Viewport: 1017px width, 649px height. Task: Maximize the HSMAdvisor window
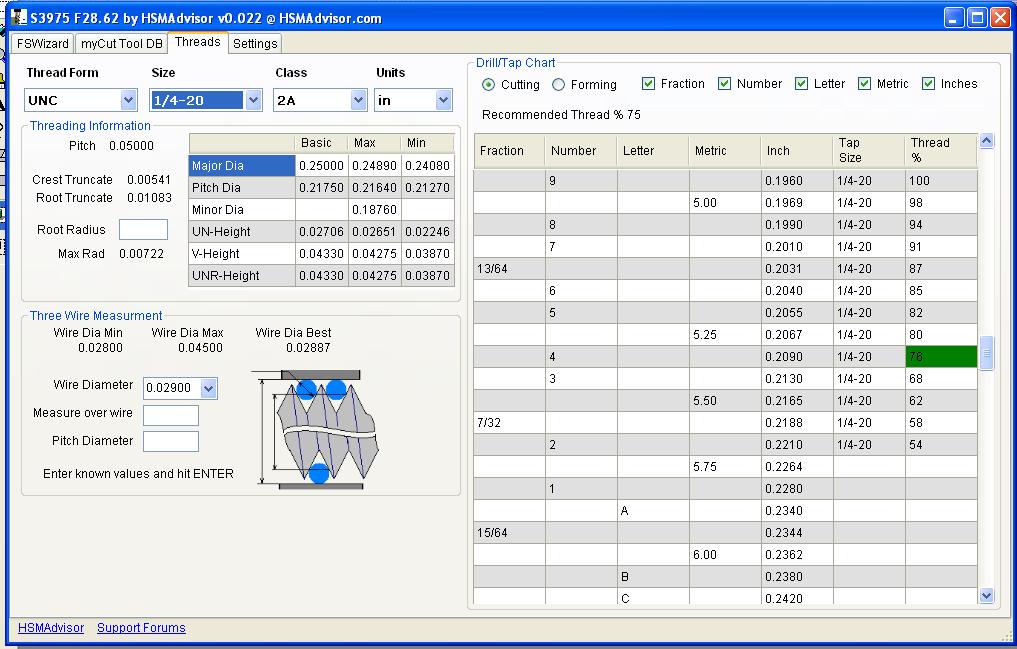click(977, 17)
